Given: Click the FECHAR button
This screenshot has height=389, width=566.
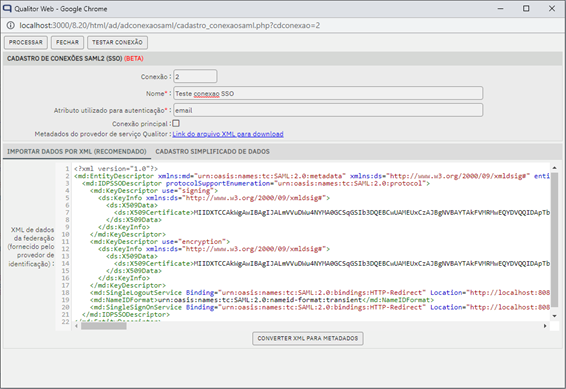Looking at the screenshot, I should click(x=67, y=43).
